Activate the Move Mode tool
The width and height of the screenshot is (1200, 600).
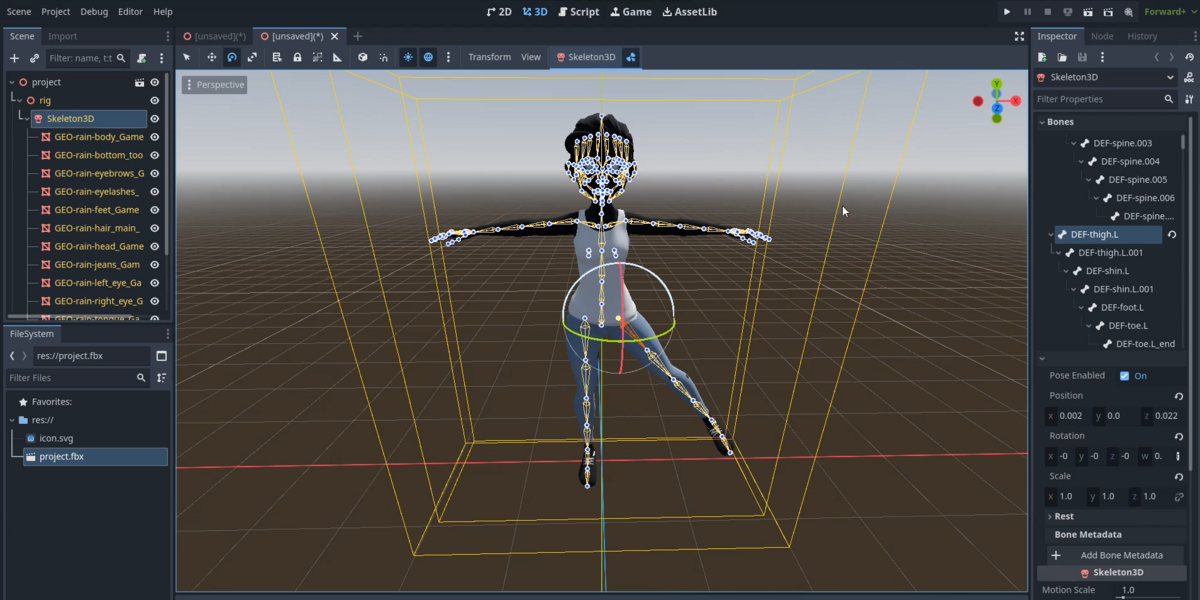coord(211,57)
